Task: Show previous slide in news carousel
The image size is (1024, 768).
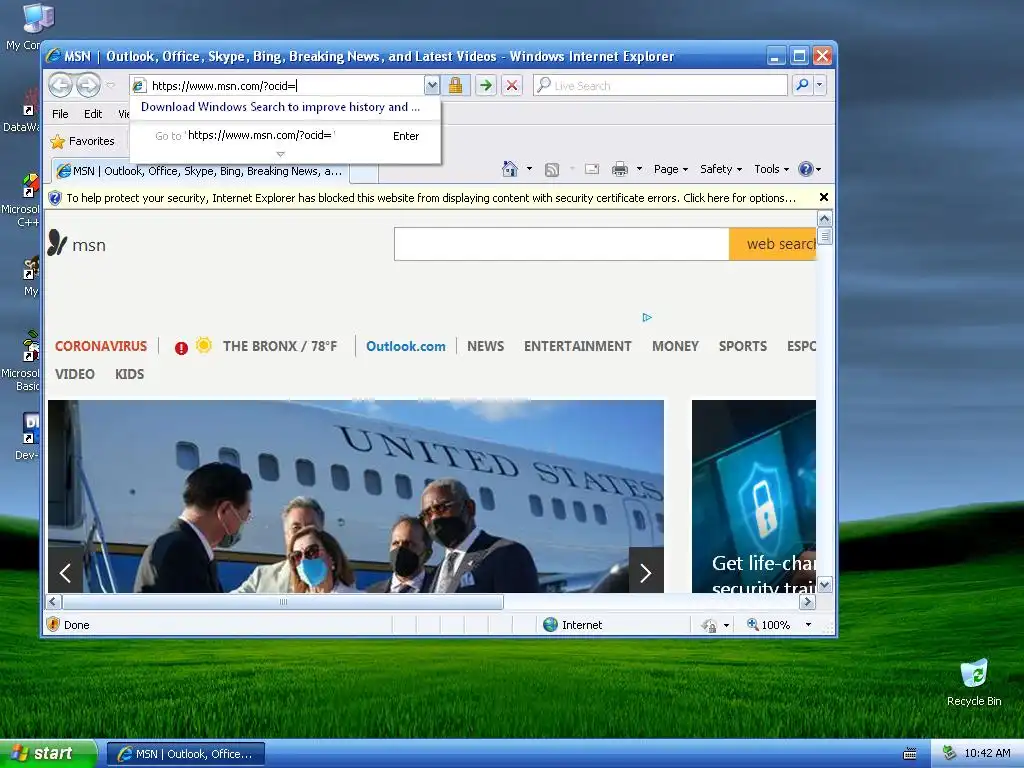Action: coord(65,573)
